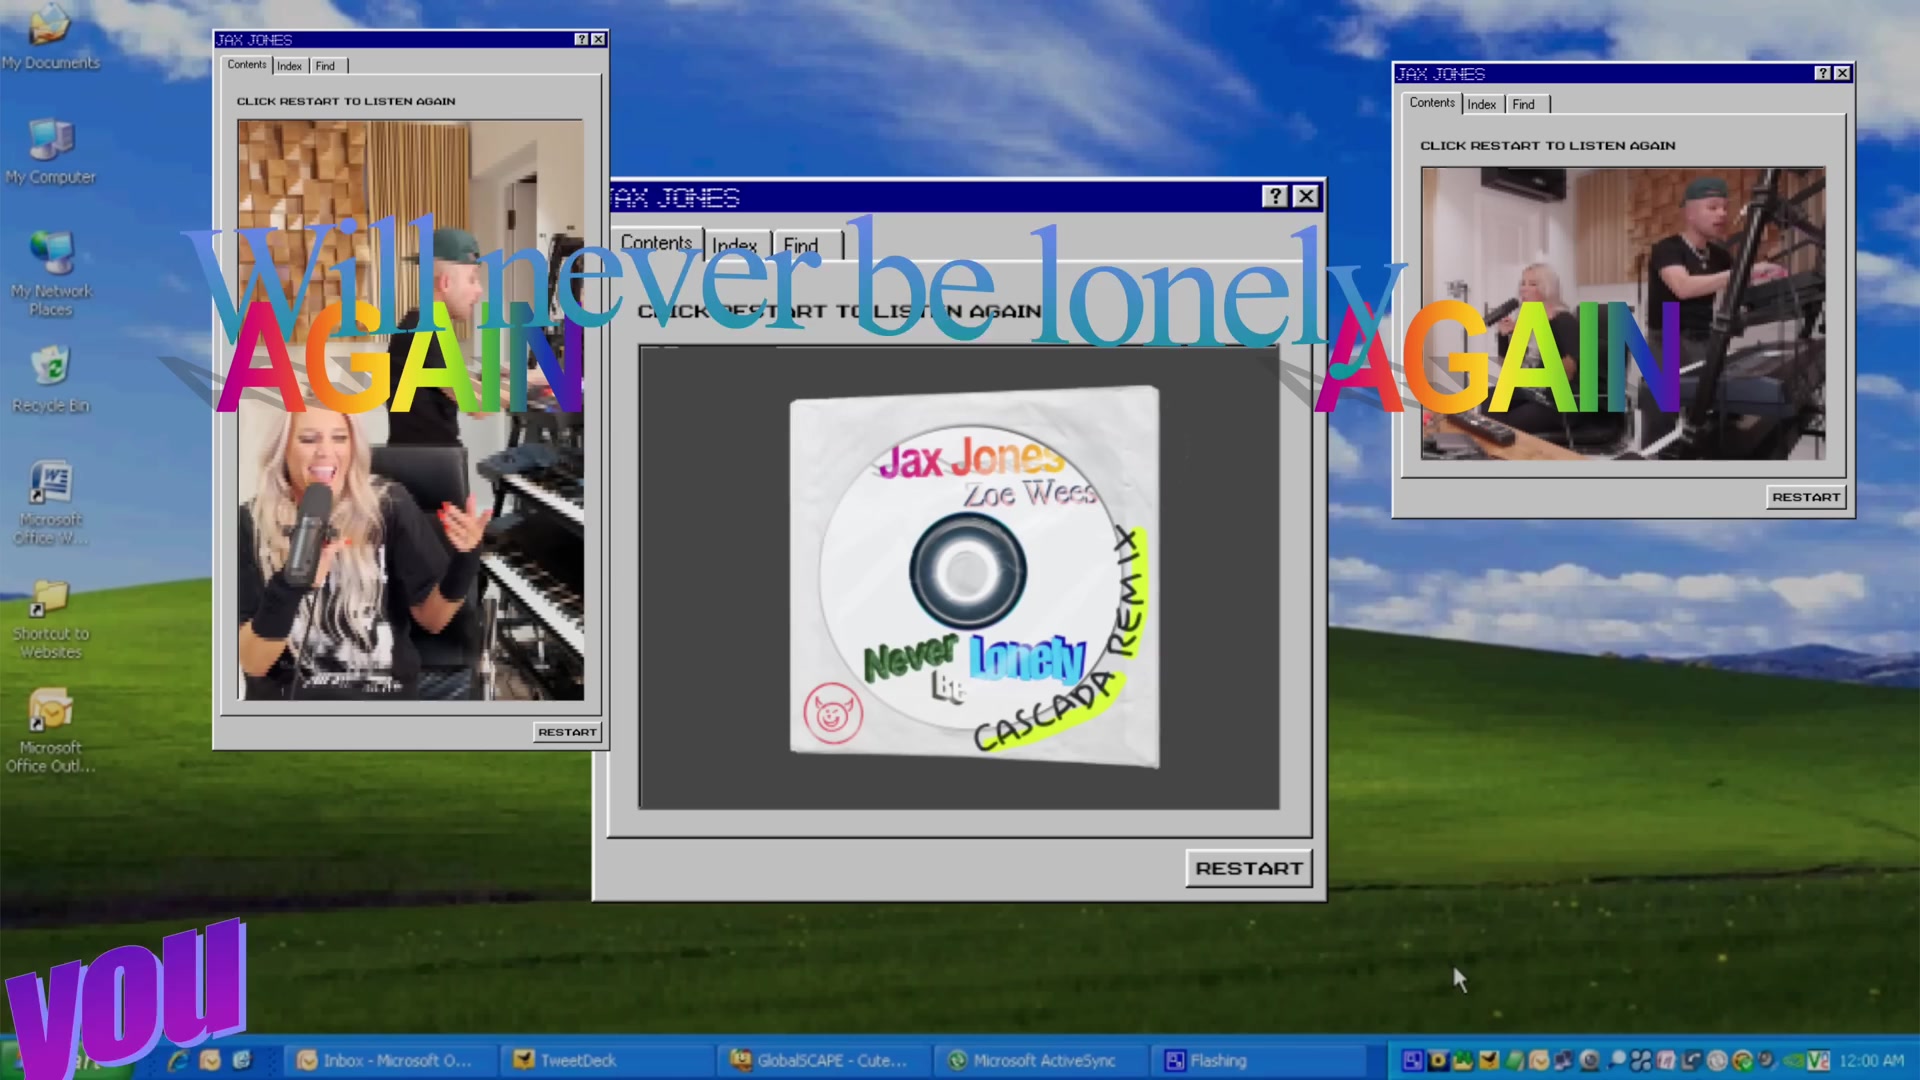
Task: Select Contents tab in left Jax Jones window
Action: [x=246, y=64]
